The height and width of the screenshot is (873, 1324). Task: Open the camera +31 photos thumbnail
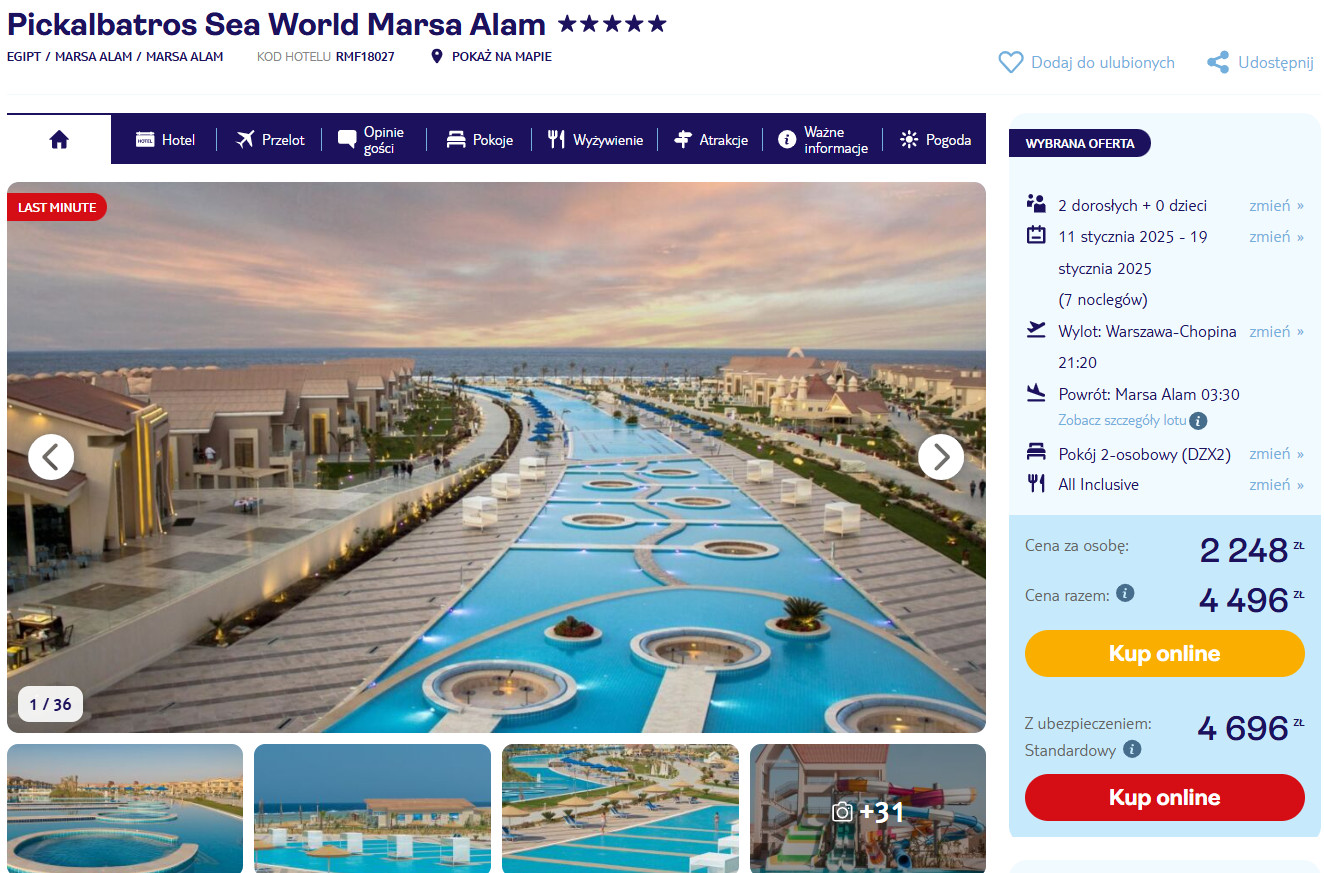point(868,809)
